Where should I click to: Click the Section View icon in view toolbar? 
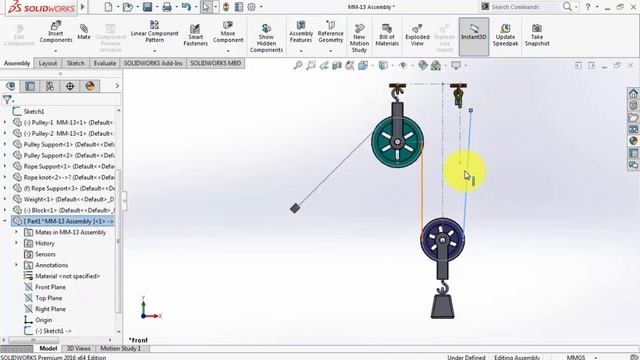(x=337, y=65)
